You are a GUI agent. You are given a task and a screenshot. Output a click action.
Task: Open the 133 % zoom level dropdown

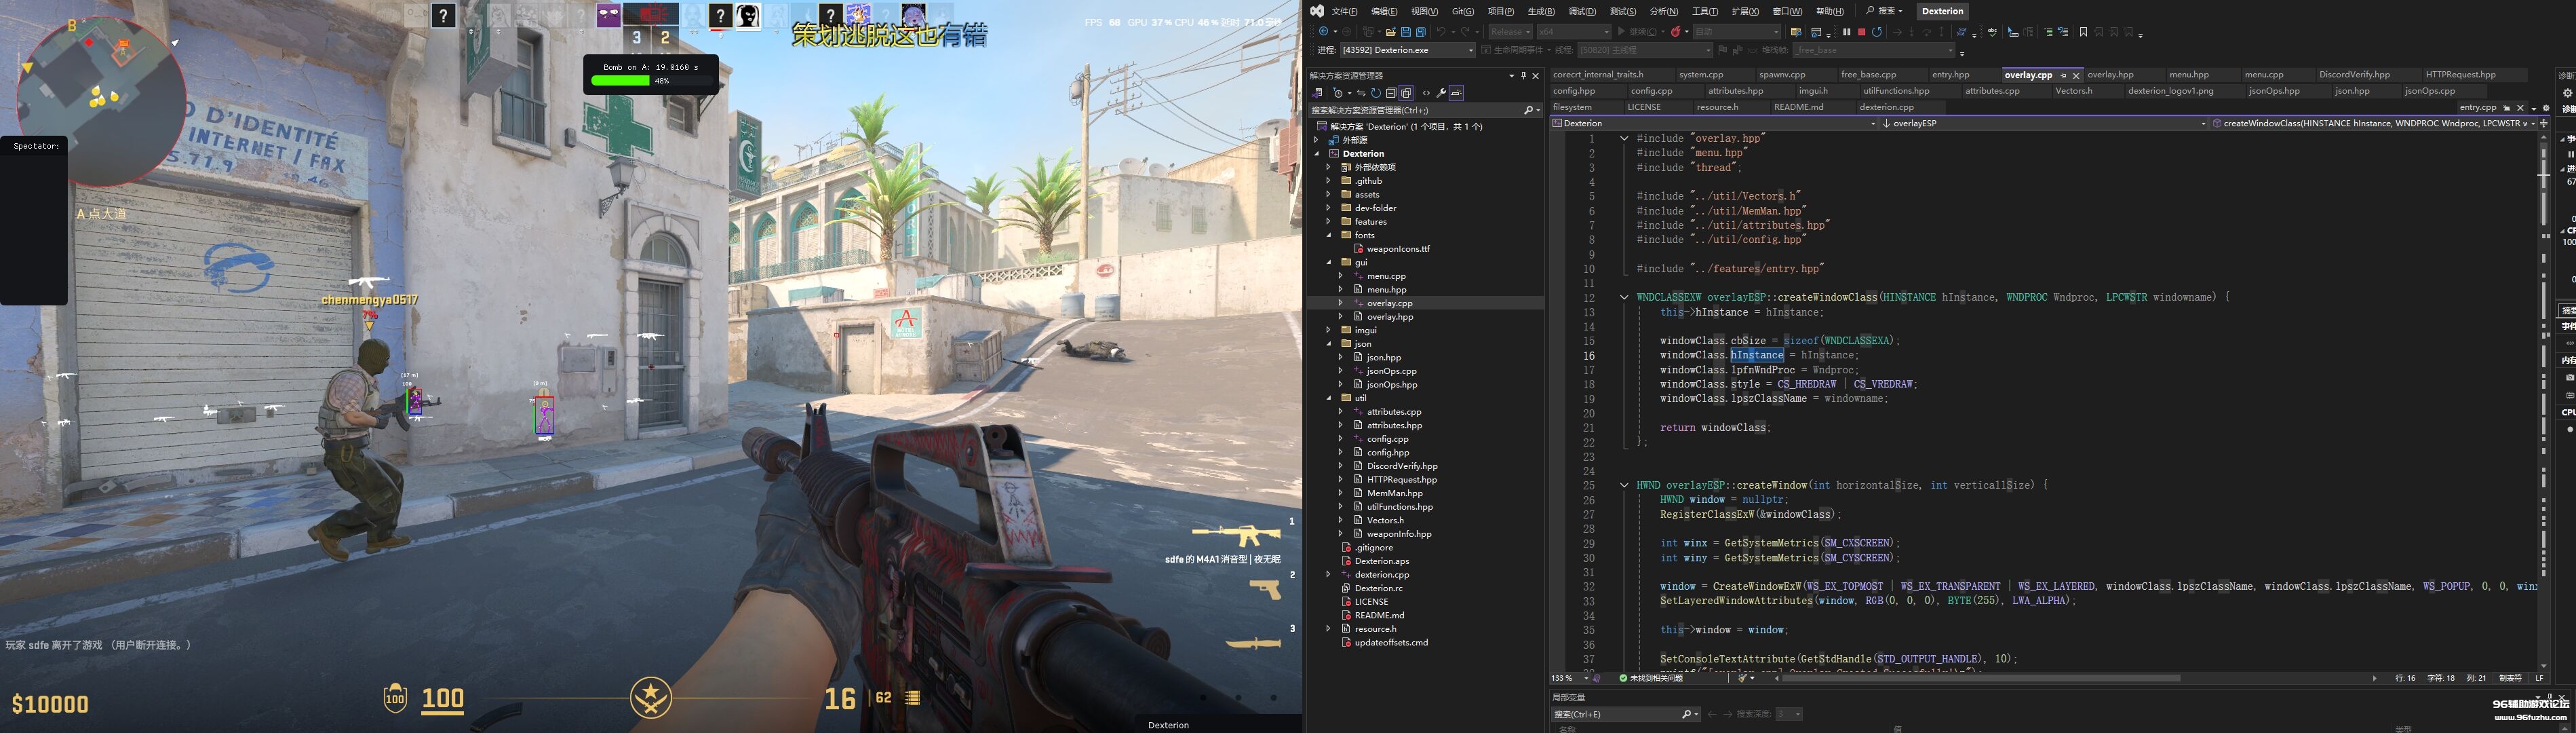[x=1570, y=678]
